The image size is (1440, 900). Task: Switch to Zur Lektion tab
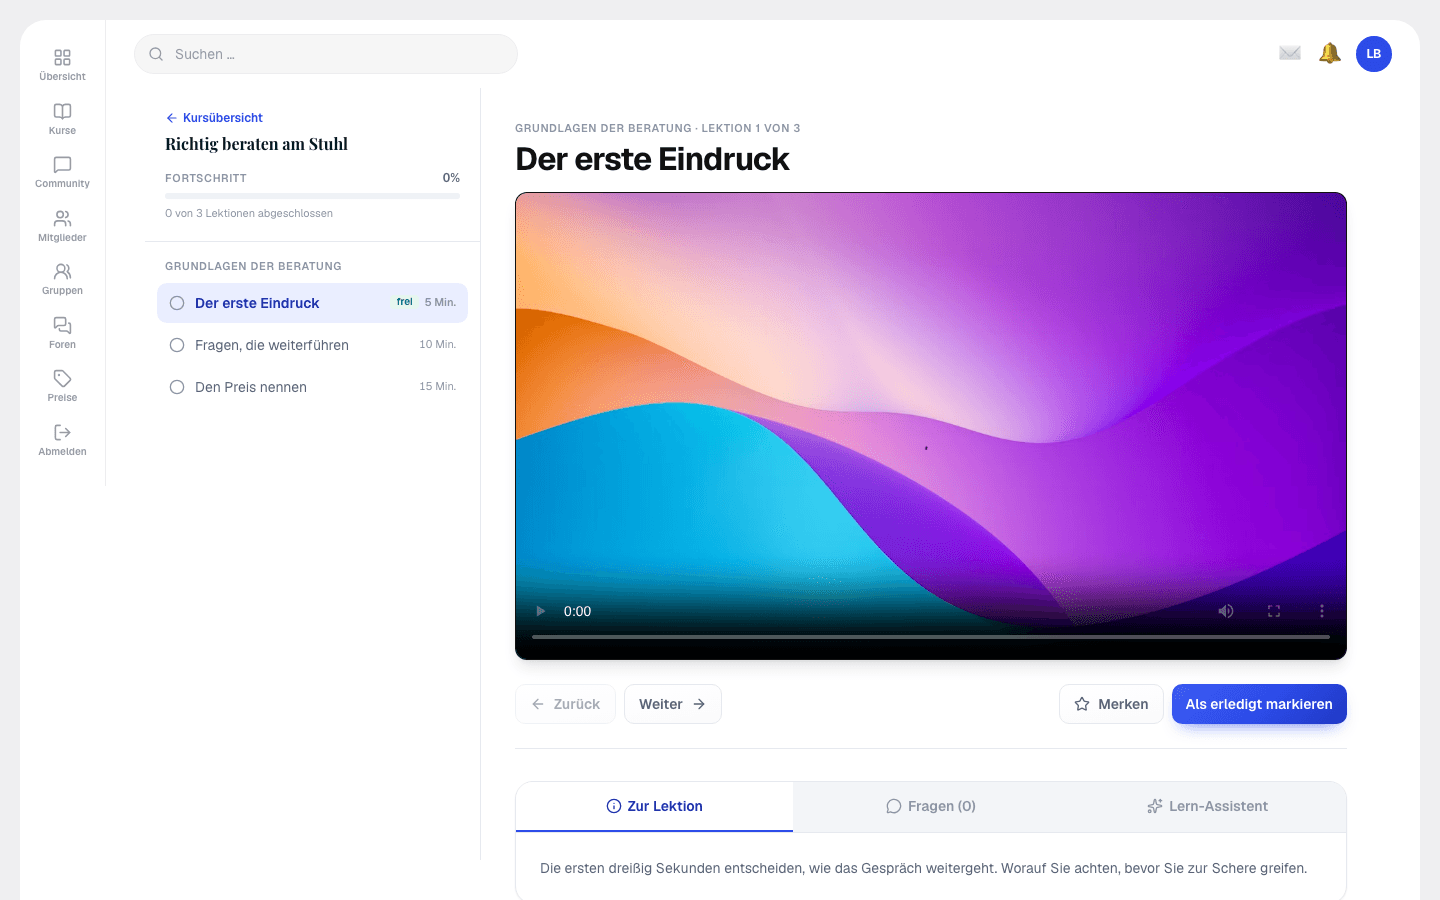coord(654,806)
